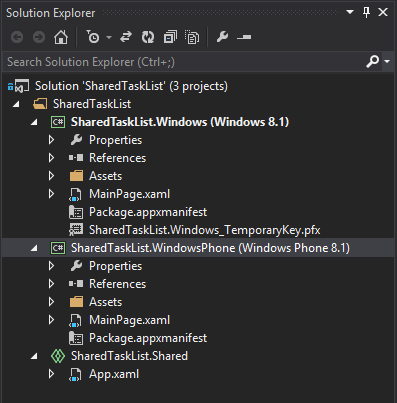The width and height of the screenshot is (397, 403).
Task: Select References in SharedTaskList.Windows project
Action: [117, 158]
